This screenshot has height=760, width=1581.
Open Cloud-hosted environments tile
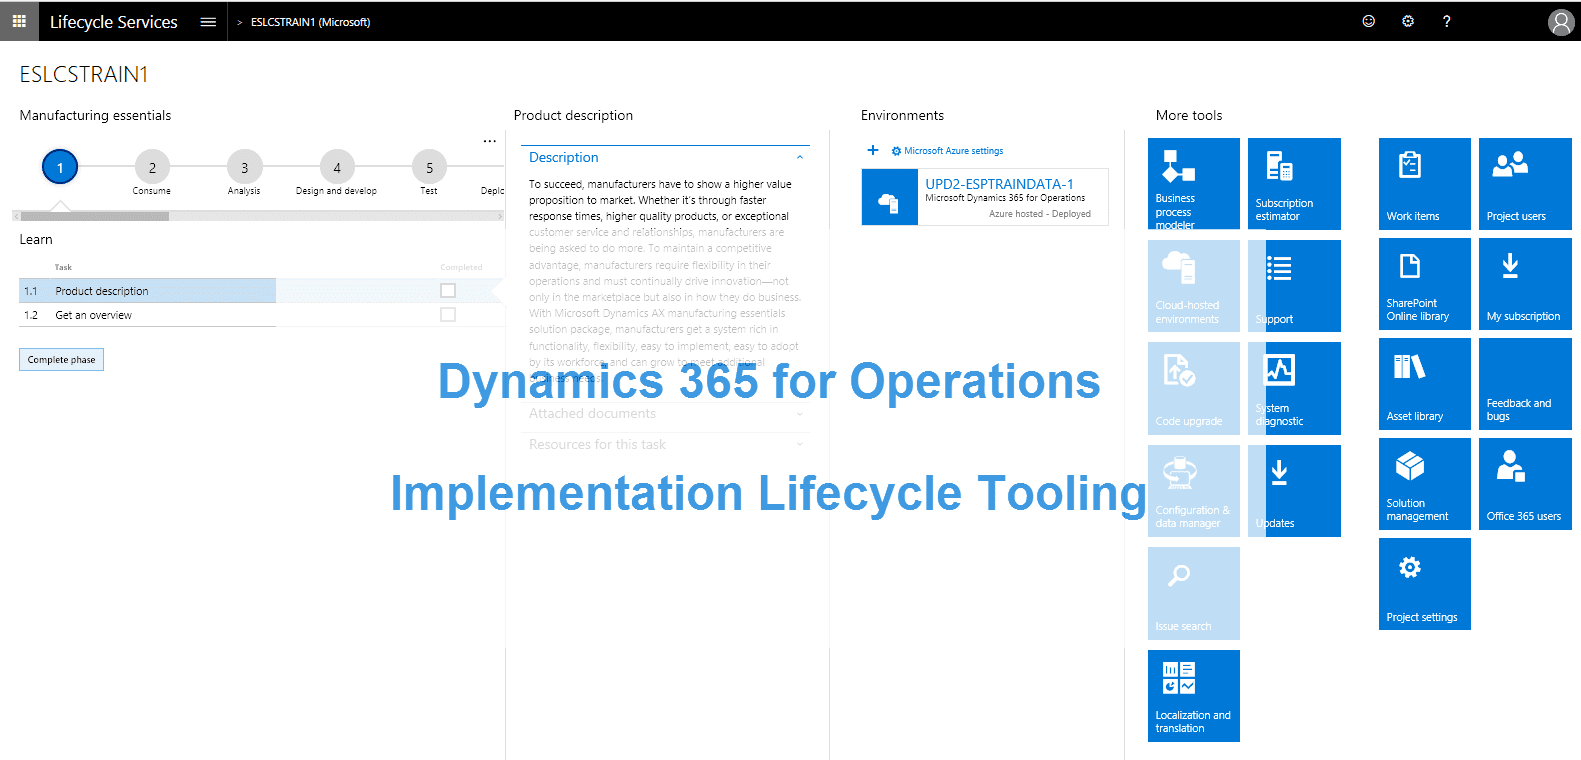tap(1194, 285)
